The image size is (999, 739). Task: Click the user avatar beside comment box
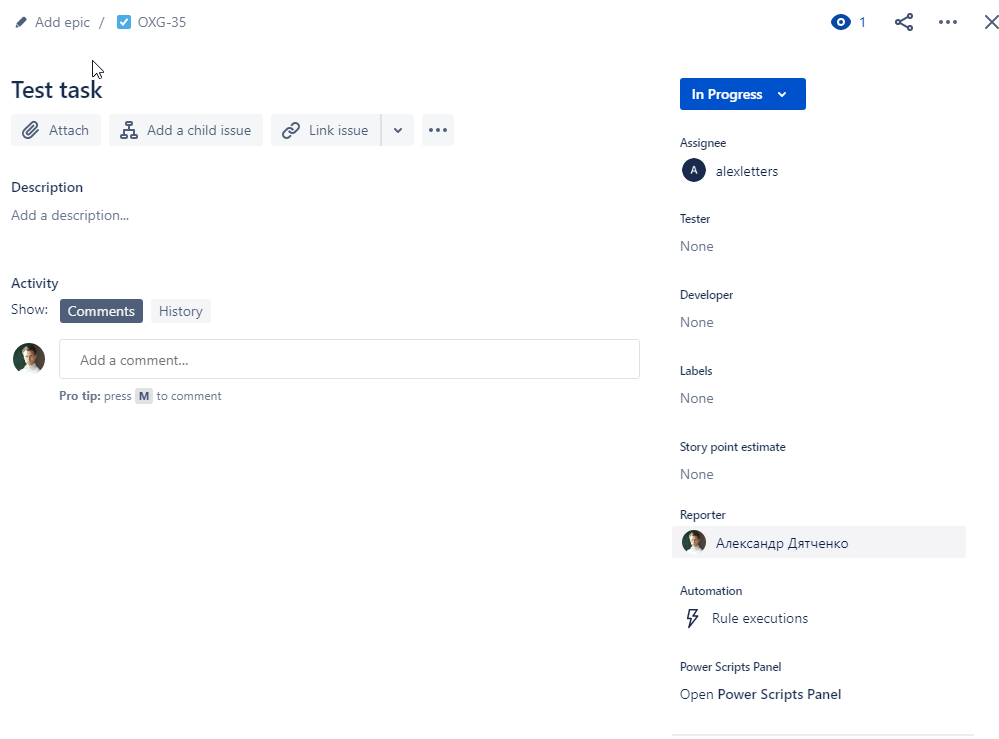coord(29,359)
